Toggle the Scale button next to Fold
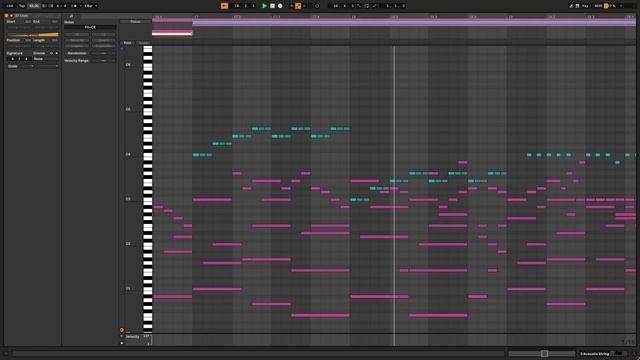 (143, 43)
